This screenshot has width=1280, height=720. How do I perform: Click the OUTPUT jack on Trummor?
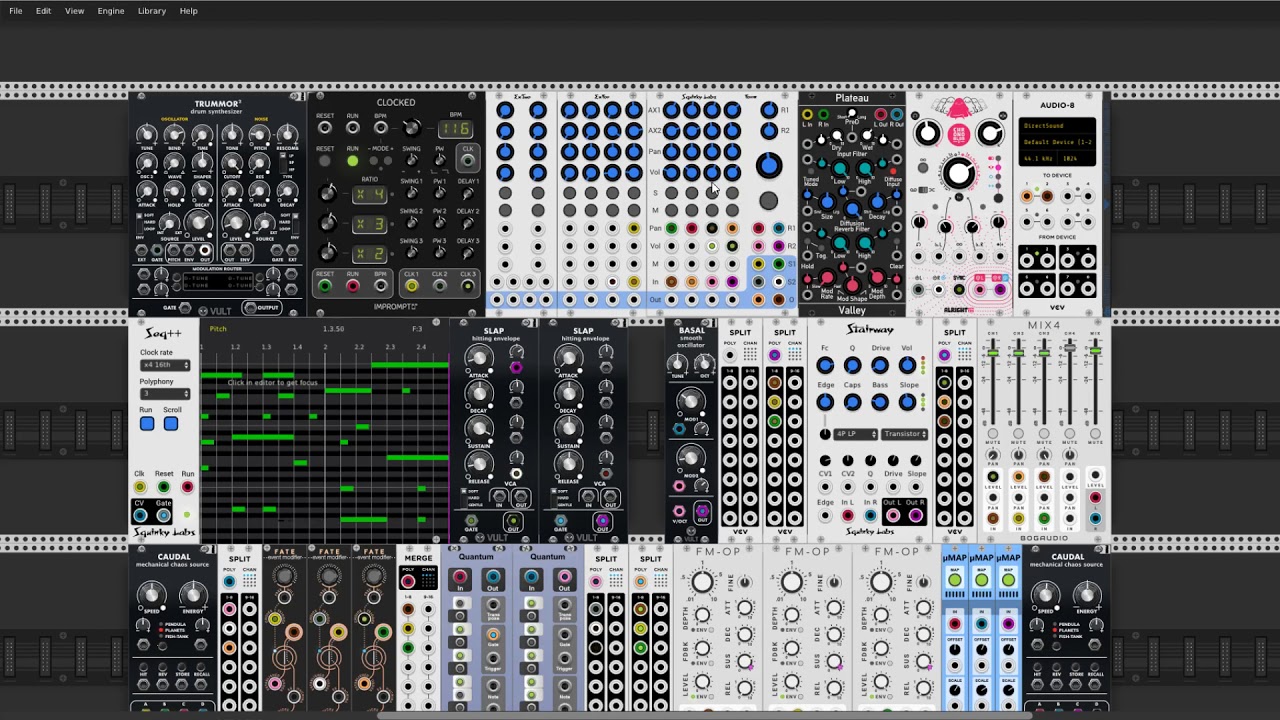click(x=249, y=308)
